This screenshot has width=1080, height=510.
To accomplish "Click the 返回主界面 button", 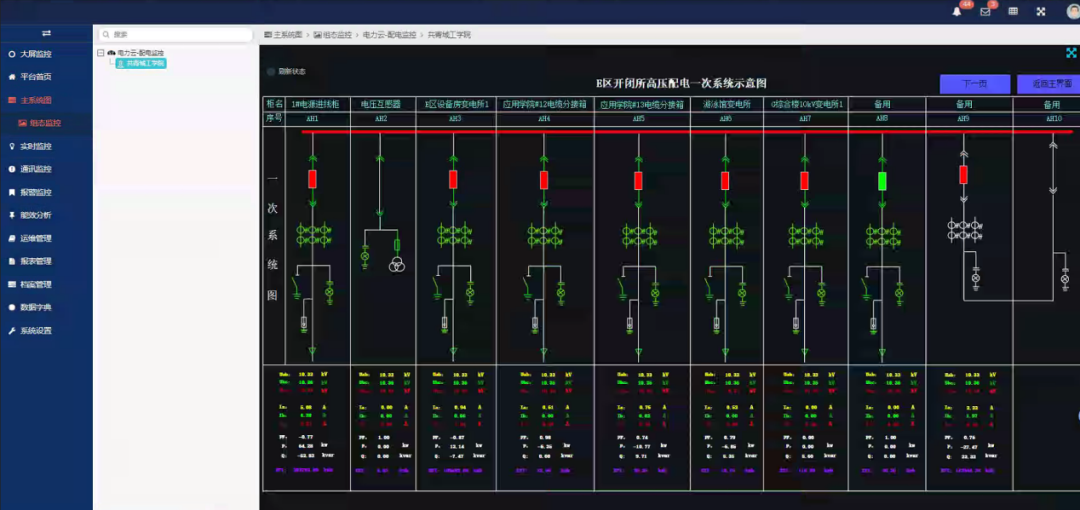I will point(1048,84).
